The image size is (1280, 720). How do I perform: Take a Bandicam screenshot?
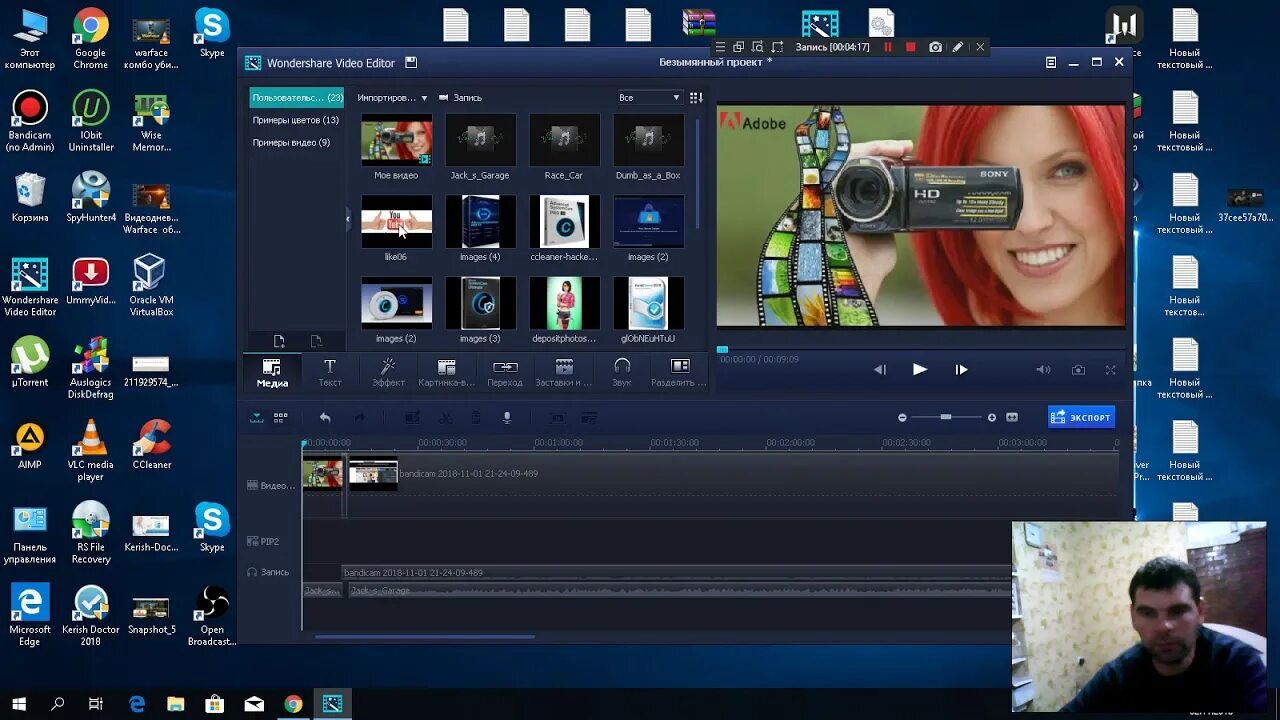click(x=935, y=47)
